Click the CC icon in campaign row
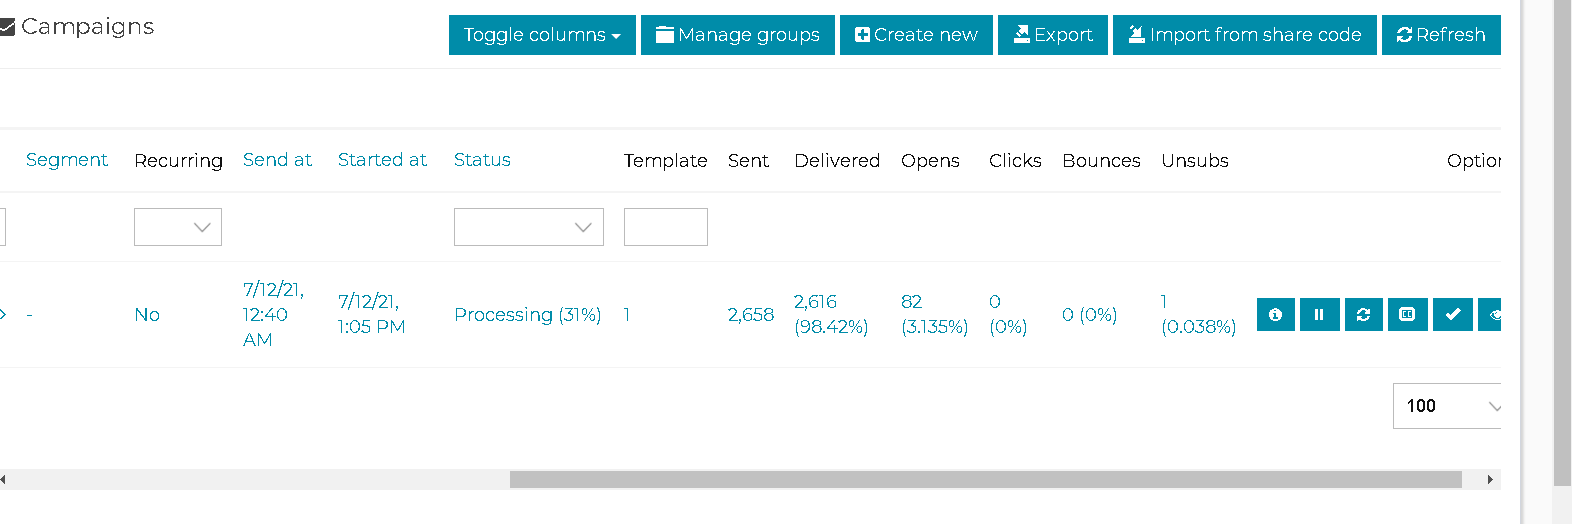The image size is (1572, 524). [x=1407, y=314]
